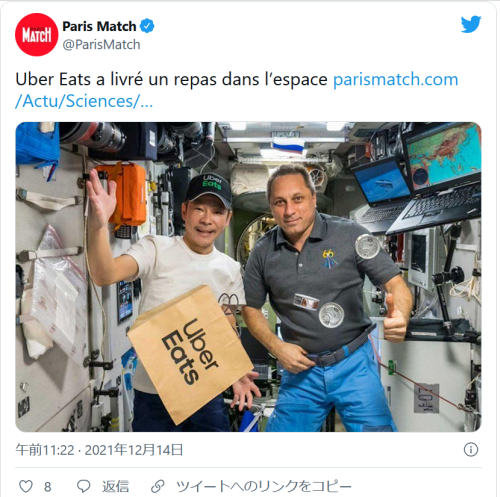This screenshot has height=497, width=500.
Task: Open the Uber Eats space photo
Action: (248, 277)
